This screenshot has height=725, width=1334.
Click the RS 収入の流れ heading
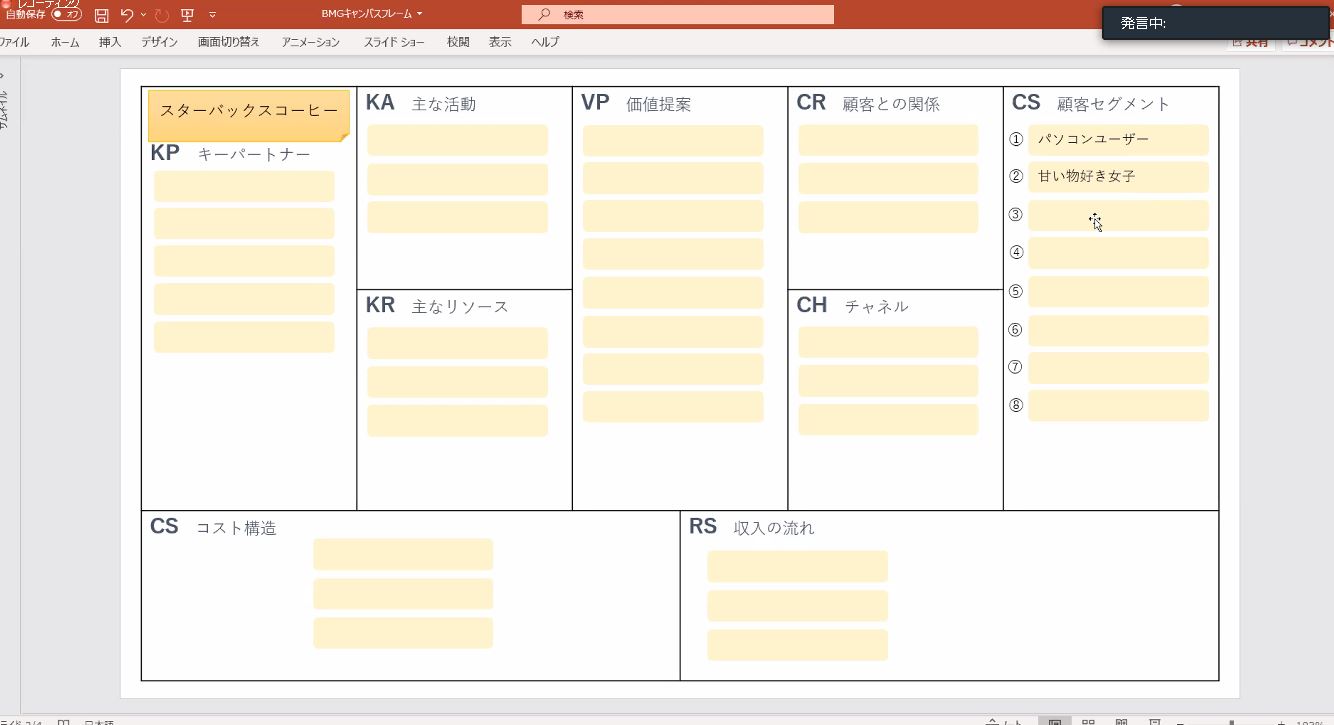(751, 527)
